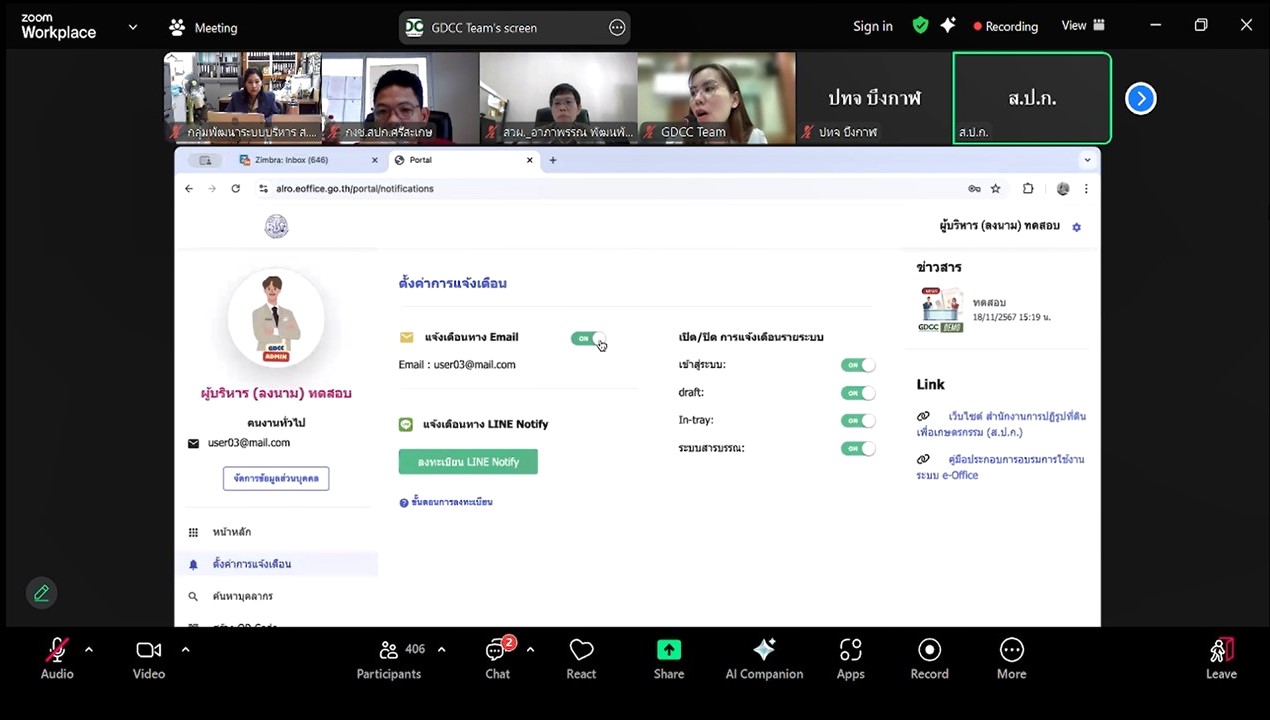Screen dimensions: 1270x720
Task: Toggle the เข้าสู่ระบบ notification switch
Action: tap(858, 365)
